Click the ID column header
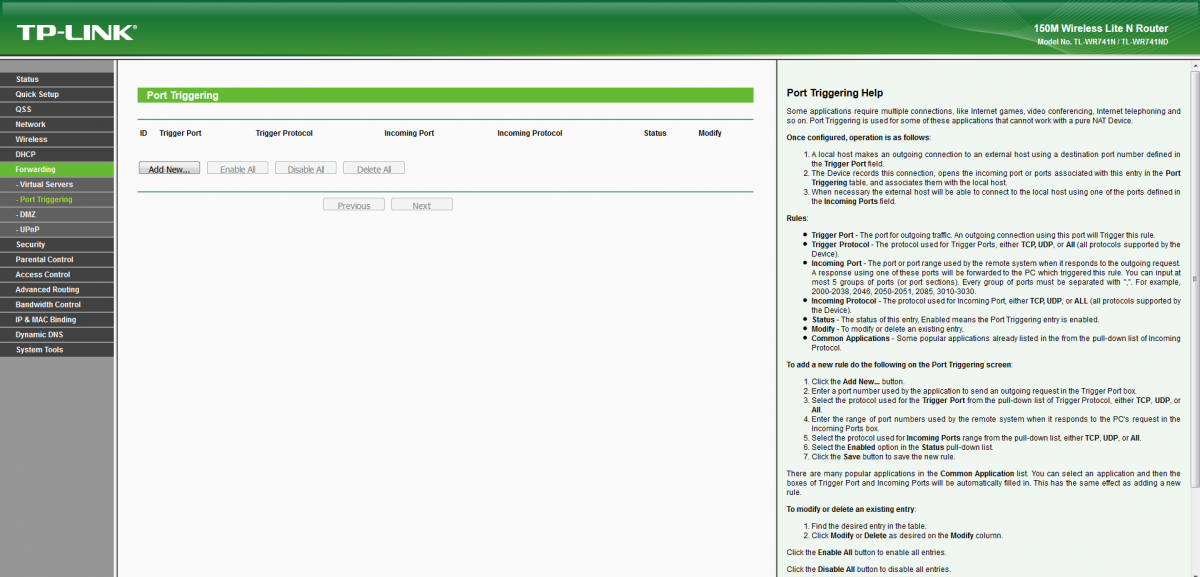Screen dimensions: 1200x577 (x=143, y=133)
